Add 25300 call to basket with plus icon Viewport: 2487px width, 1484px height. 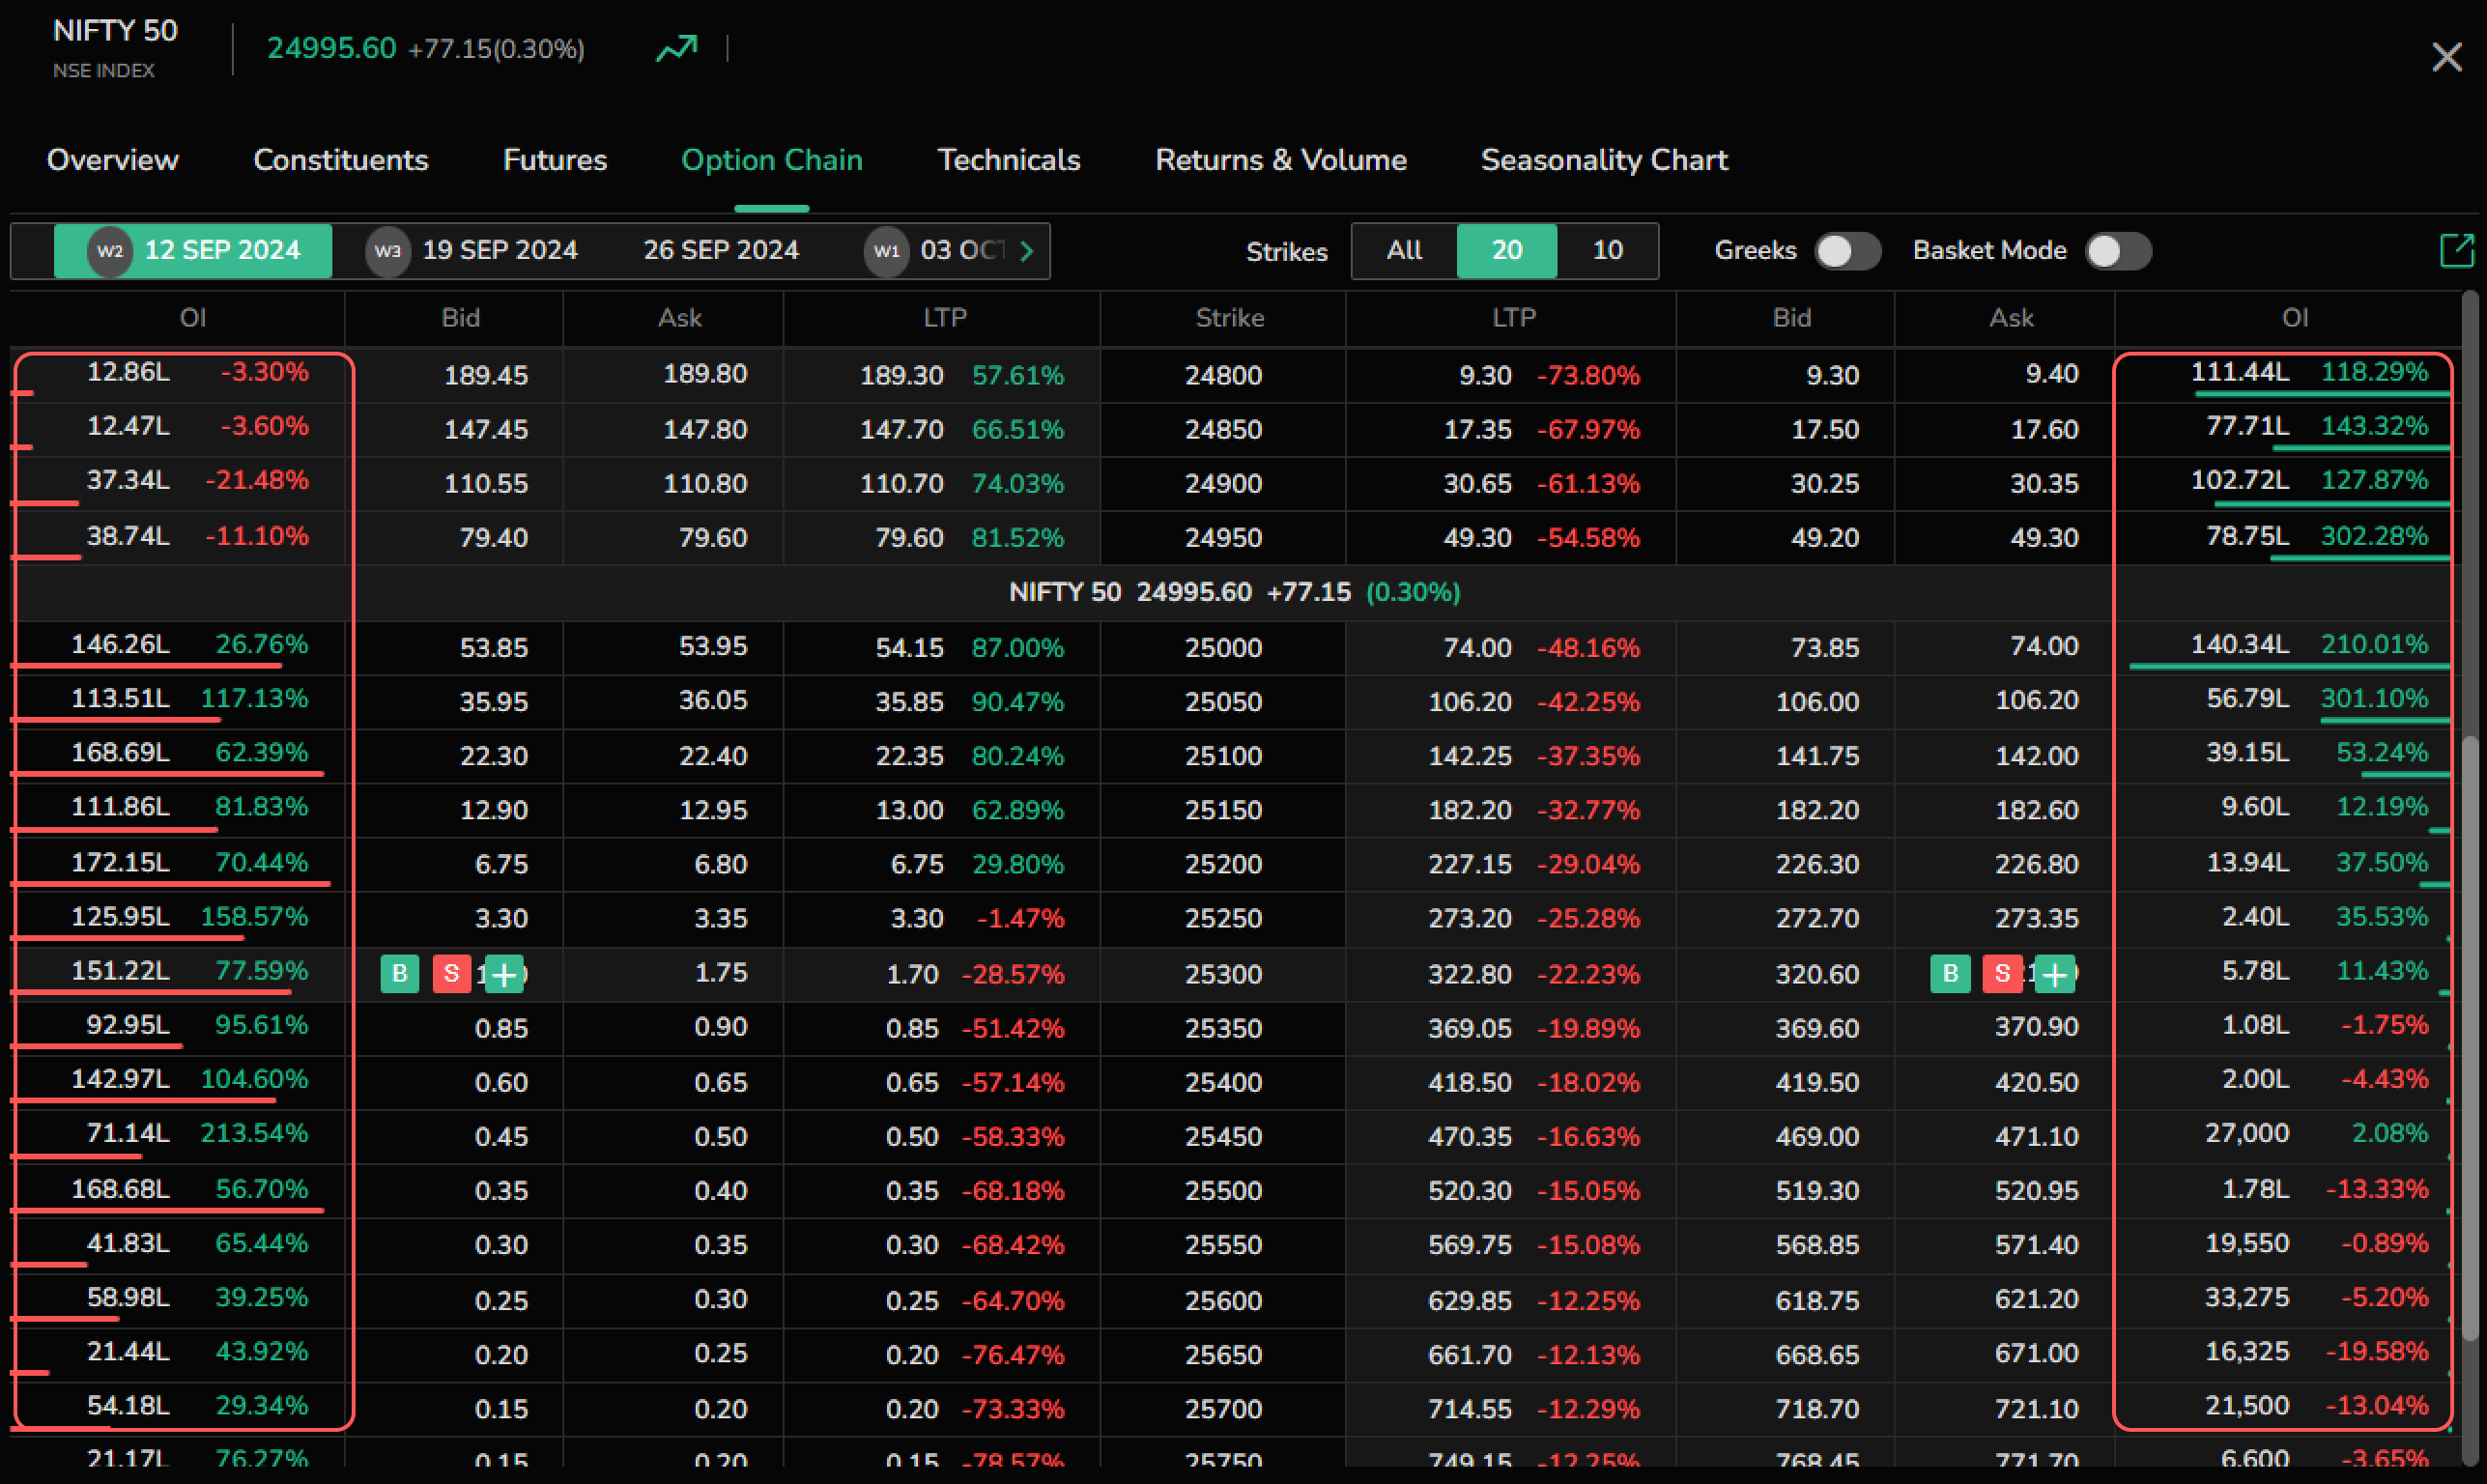pyautogui.click(x=504, y=973)
